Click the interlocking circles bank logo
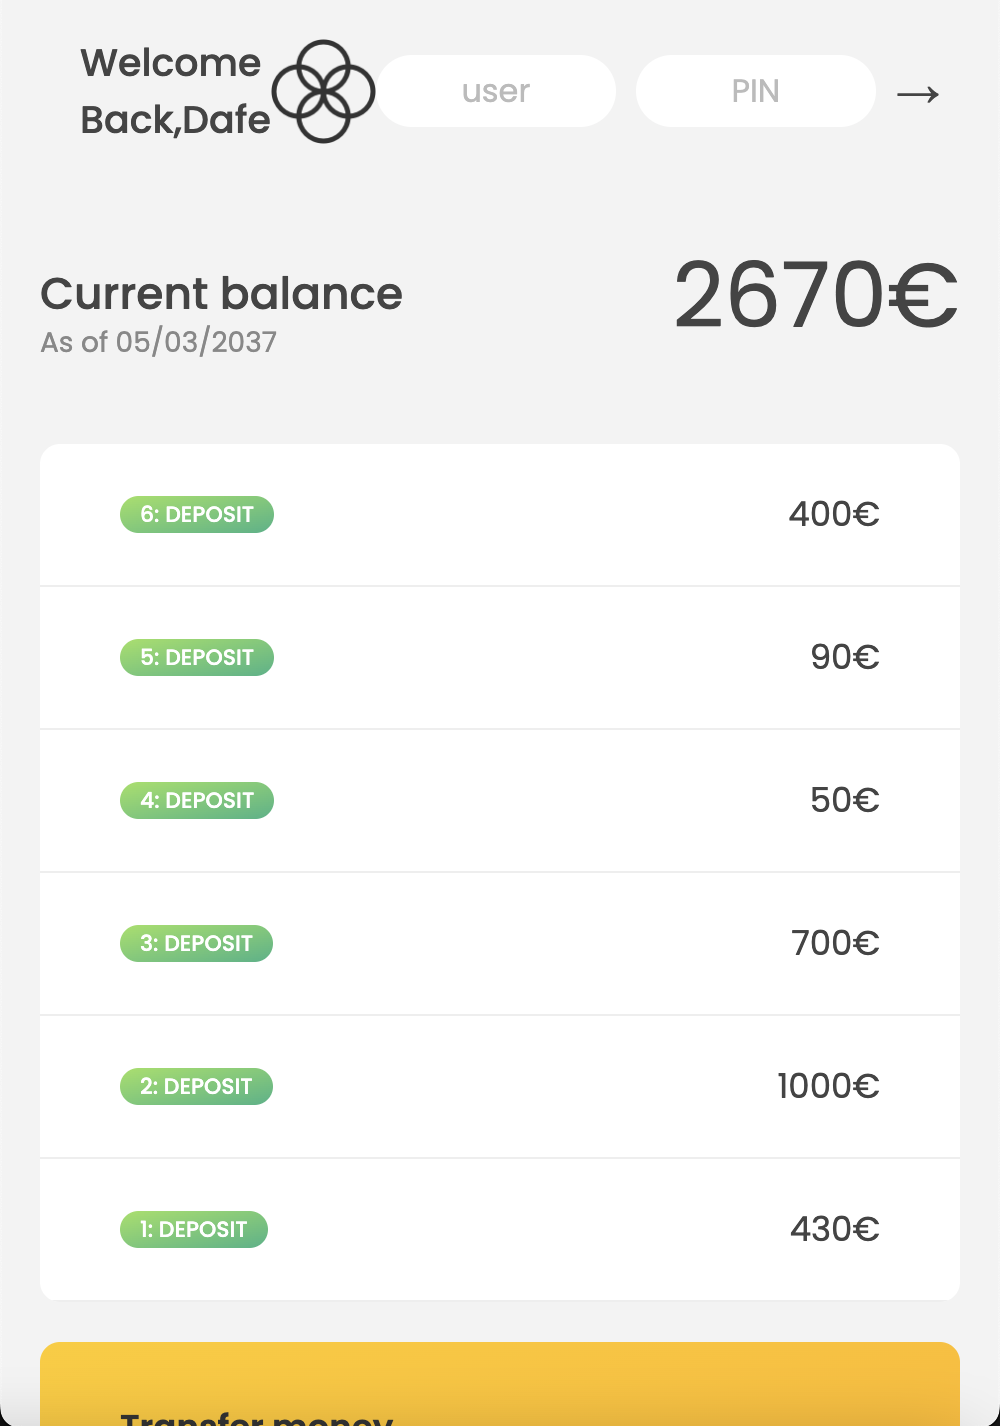The height and width of the screenshot is (1426, 1000). [324, 91]
